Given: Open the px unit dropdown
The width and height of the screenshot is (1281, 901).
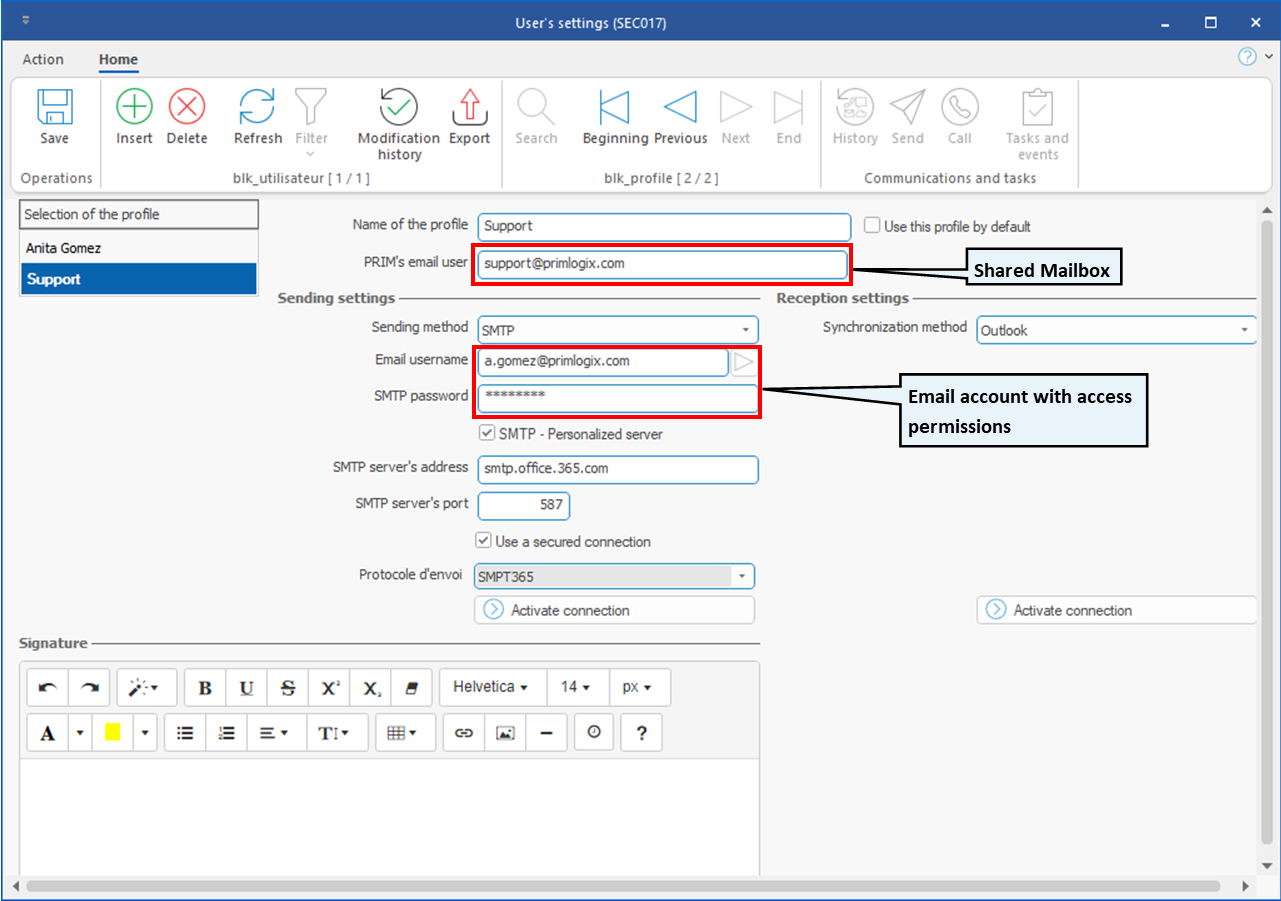Looking at the screenshot, I should (638, 688).
